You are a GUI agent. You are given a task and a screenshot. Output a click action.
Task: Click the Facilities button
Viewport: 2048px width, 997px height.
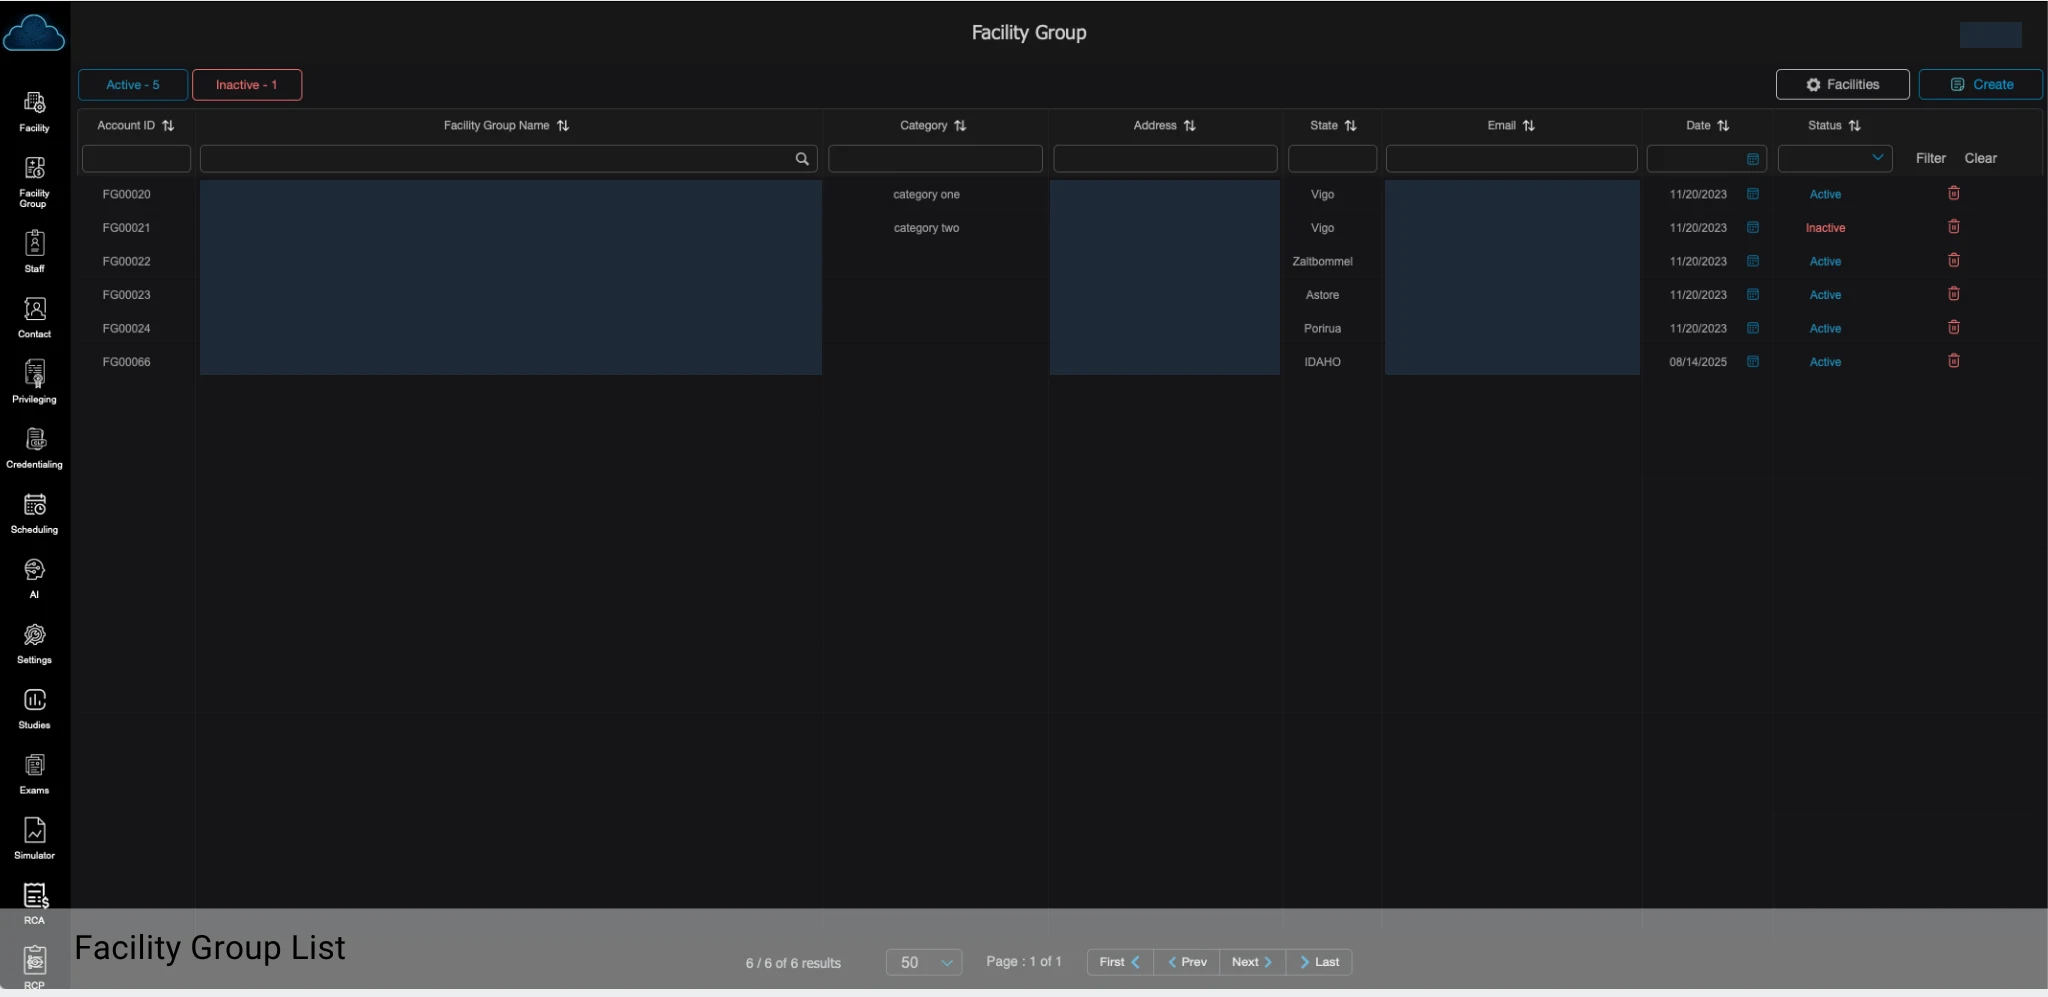[x=1842, y=85]
